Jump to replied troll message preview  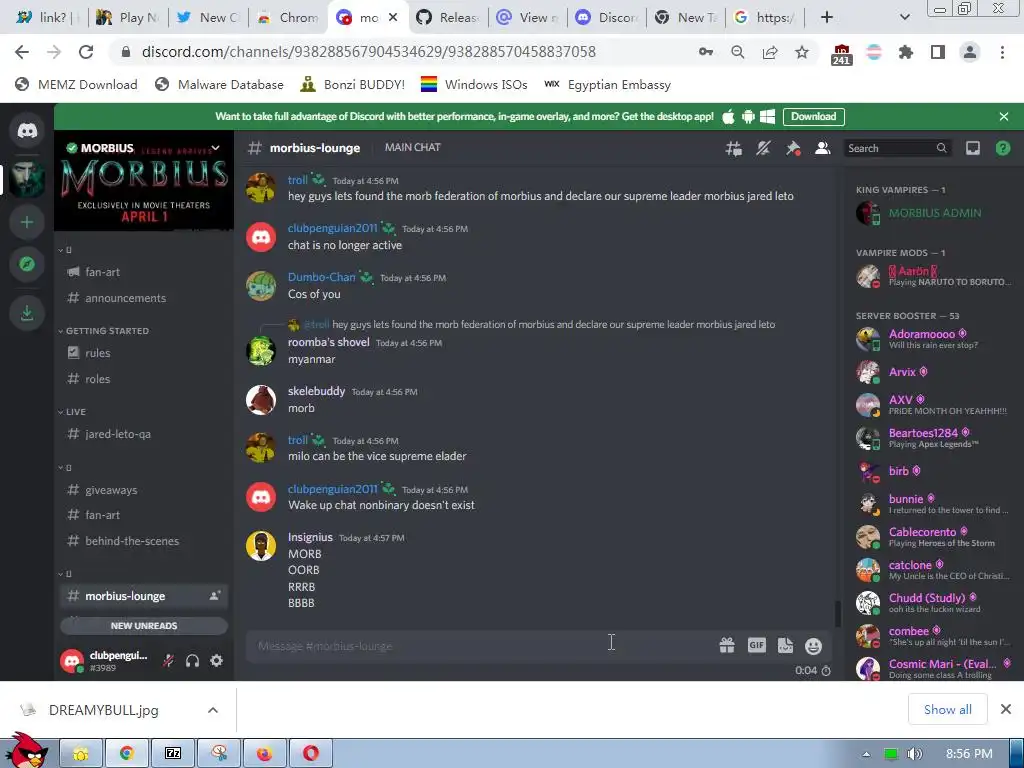[554, 325]
